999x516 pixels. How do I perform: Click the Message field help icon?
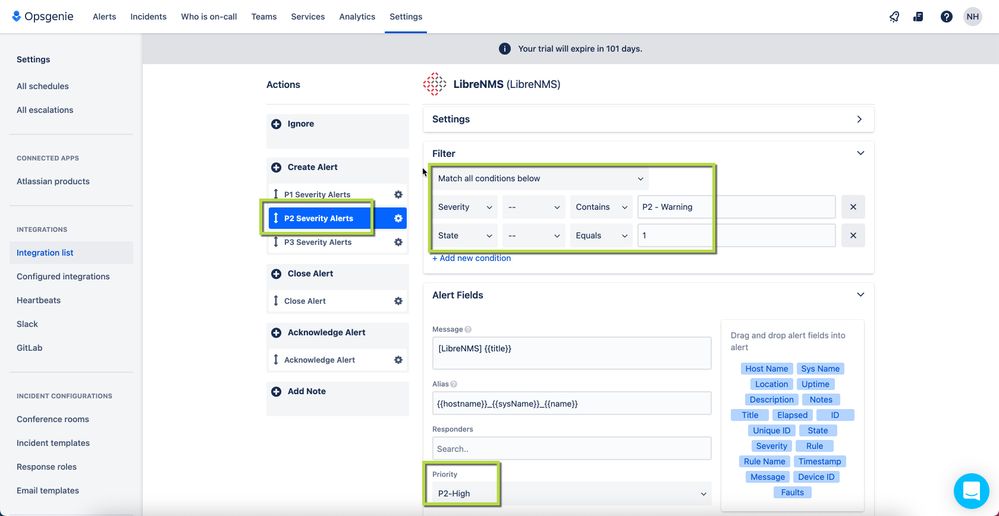(x=468, y=330)
